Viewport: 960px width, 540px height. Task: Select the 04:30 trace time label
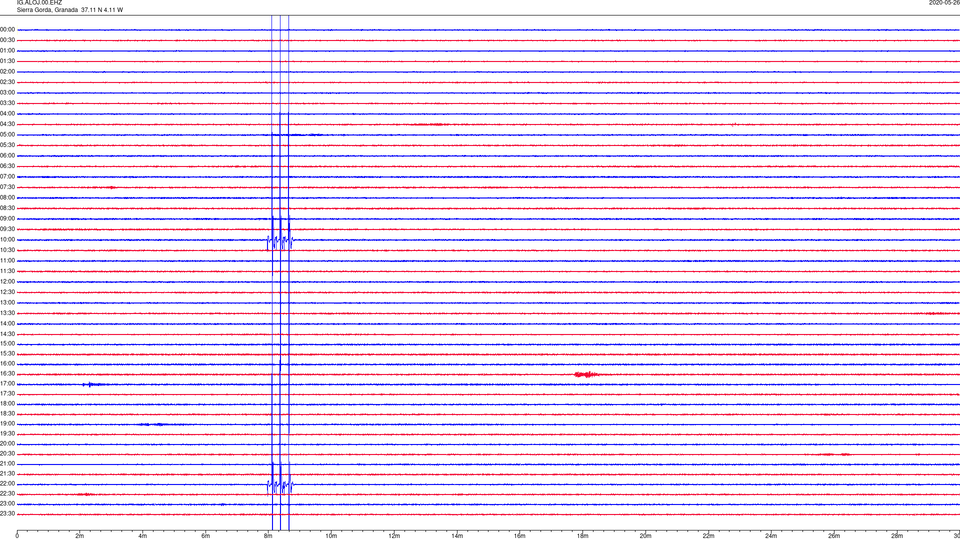pos(7,124)
